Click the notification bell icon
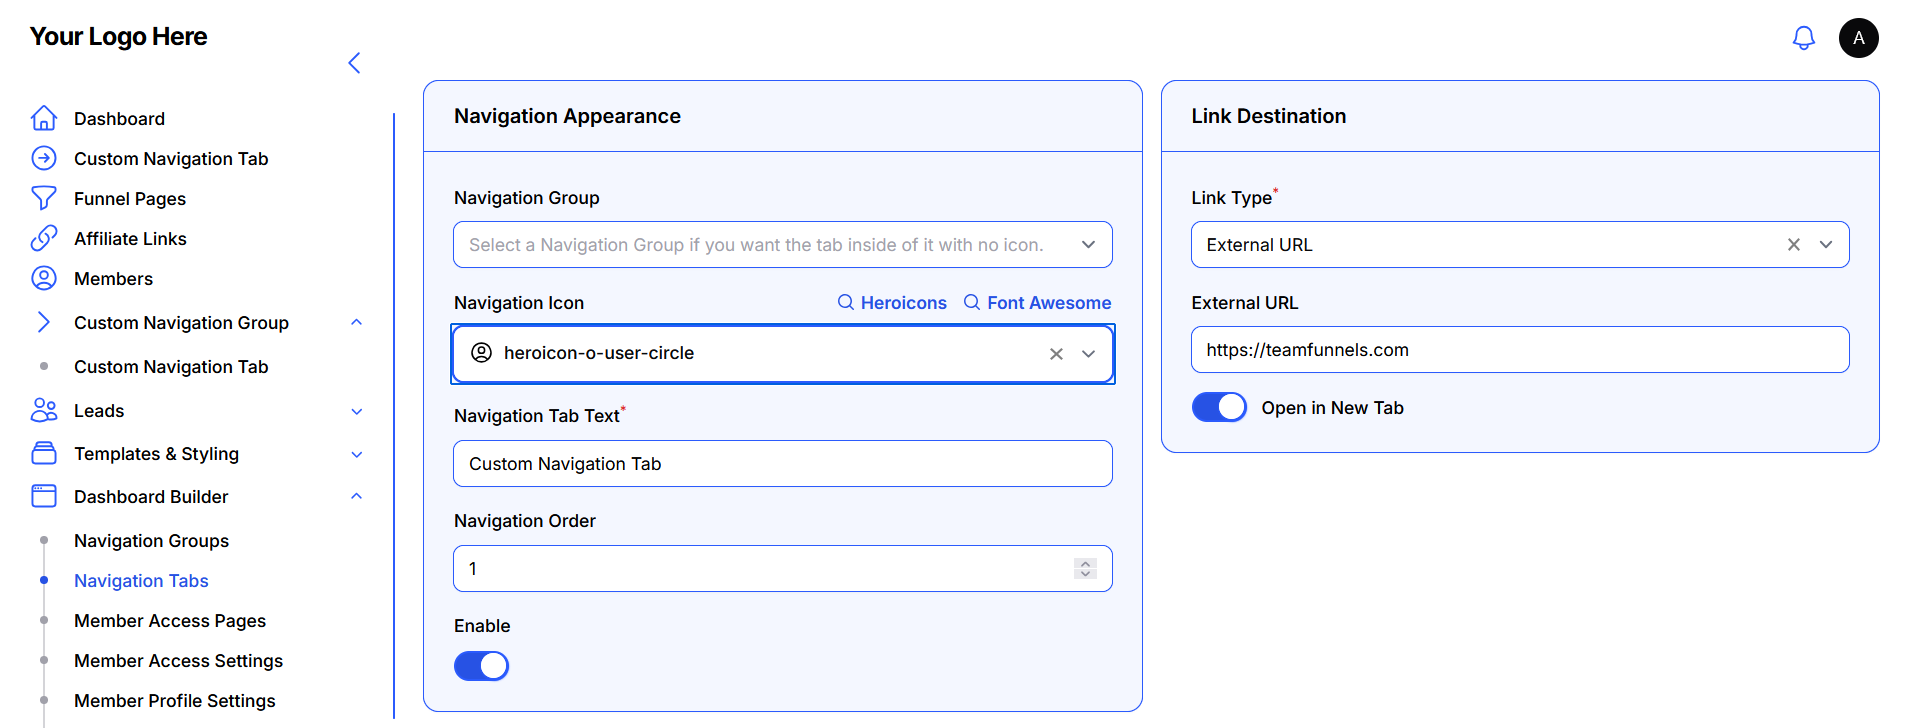Viewport: 1908px width, 728px height. pos(1803,38)
